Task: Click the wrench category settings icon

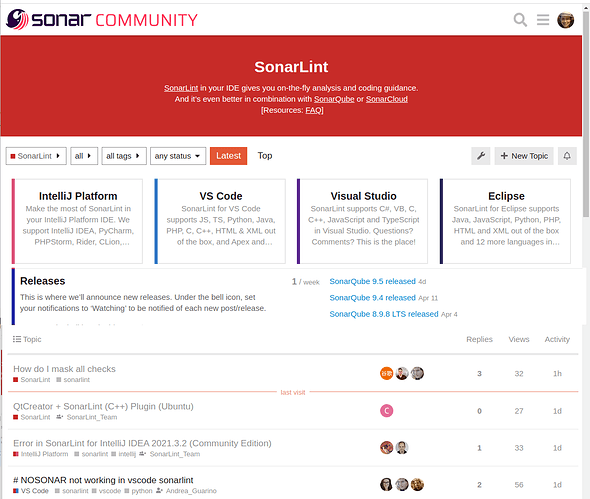Action: [x=481, y=156]
